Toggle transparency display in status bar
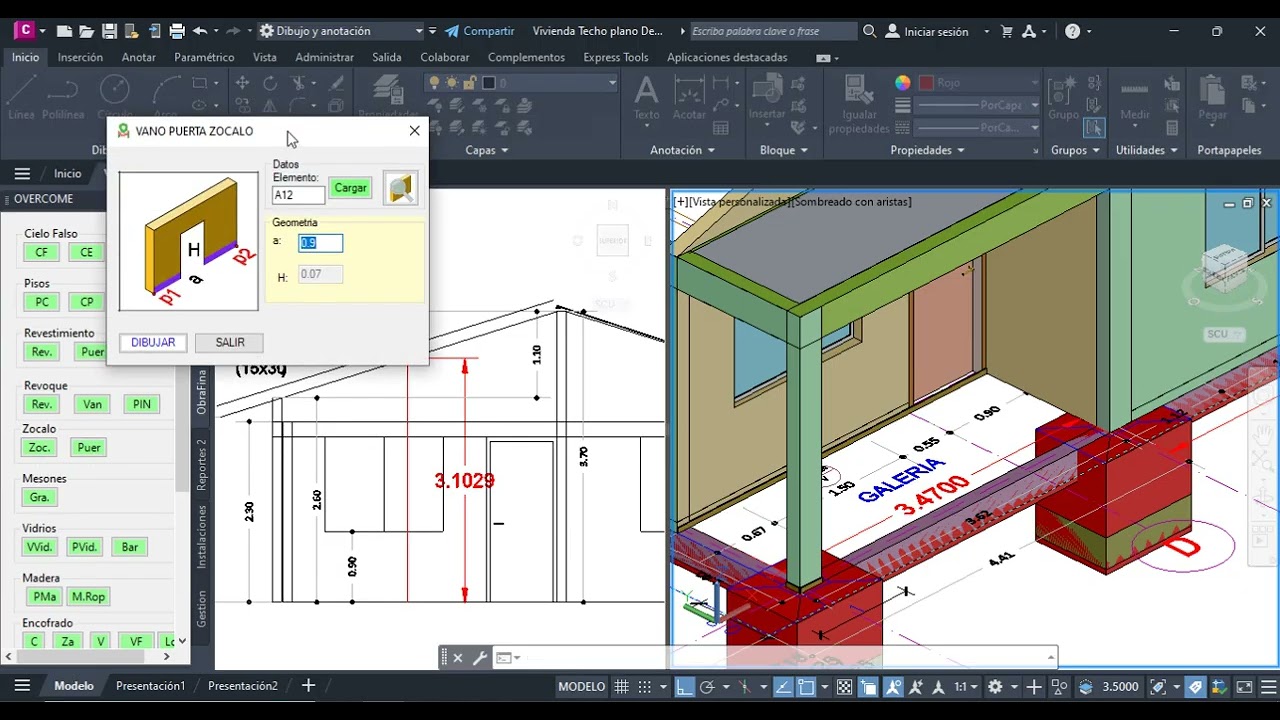The image size is (1280, 720). click(845, 687)
